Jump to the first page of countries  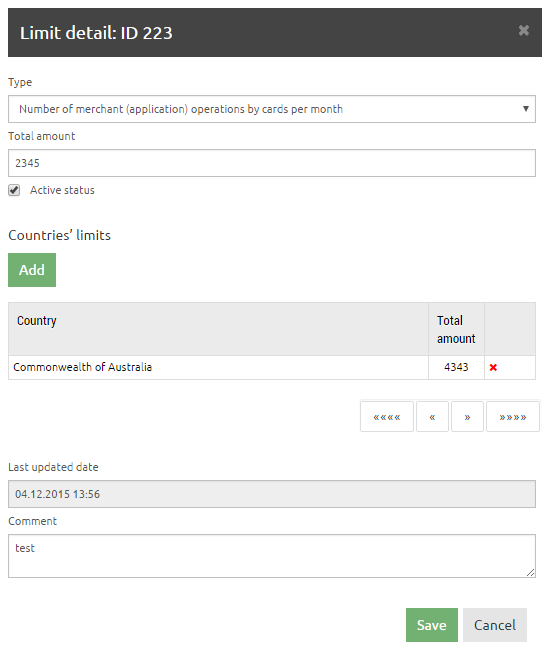click(x=387, y=416)
